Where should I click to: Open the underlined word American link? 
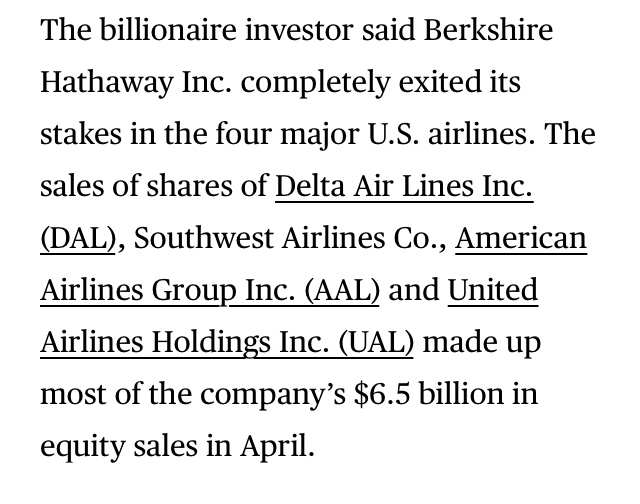tap(521, 238)
